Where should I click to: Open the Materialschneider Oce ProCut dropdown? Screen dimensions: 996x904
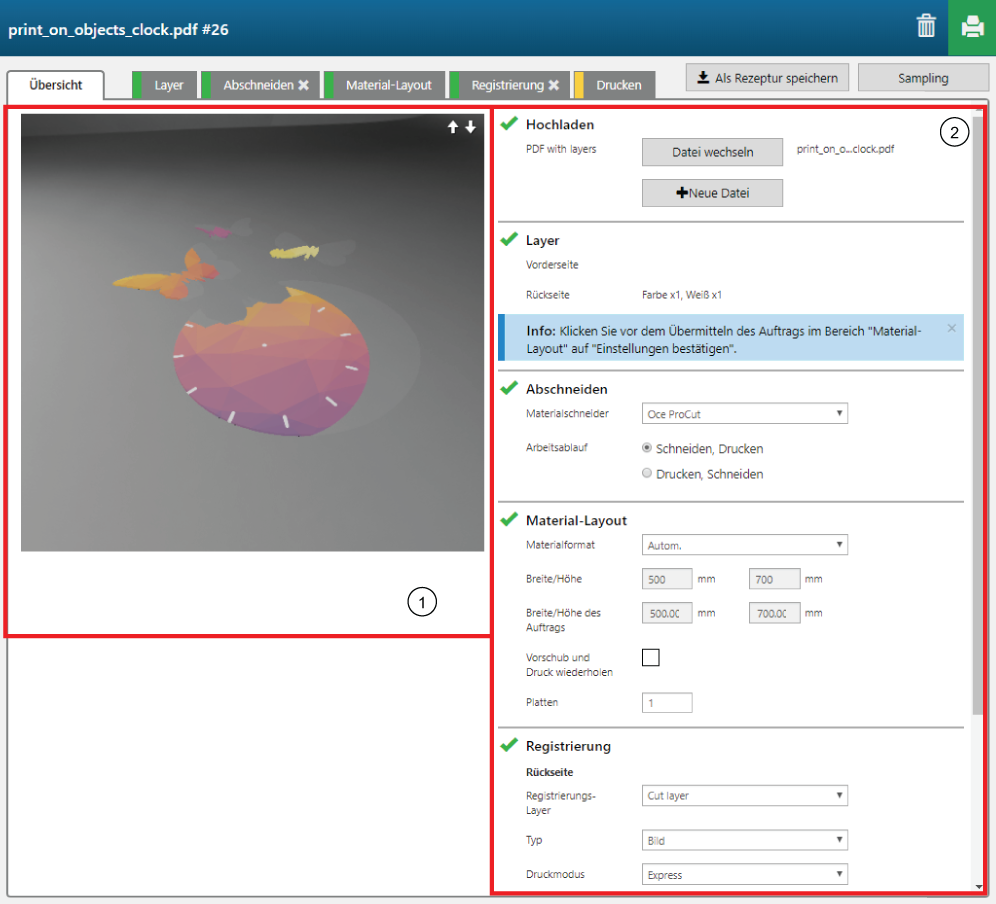tap(744, 413)
